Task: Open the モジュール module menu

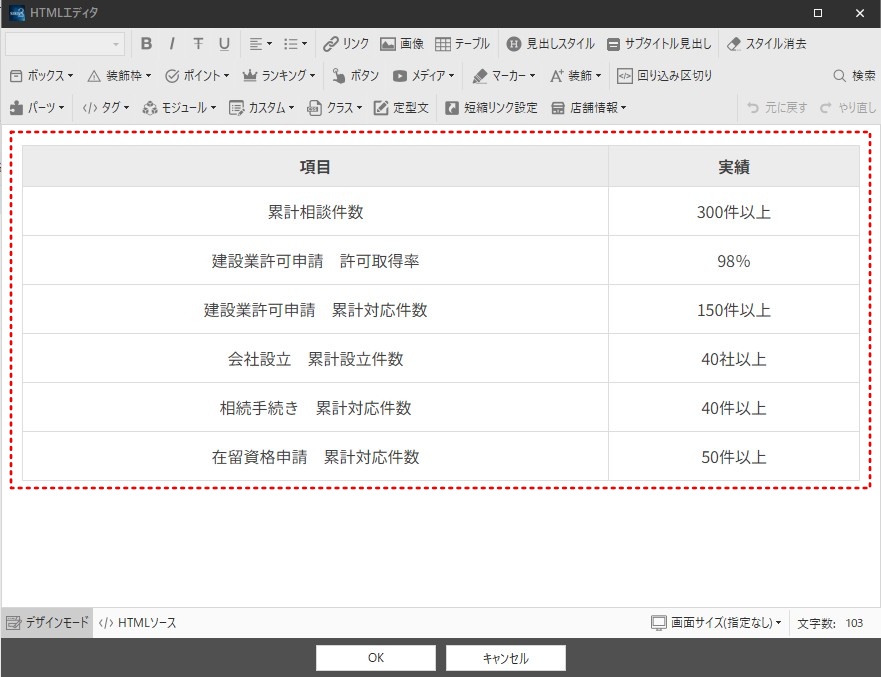Action: tap(179, 107)
